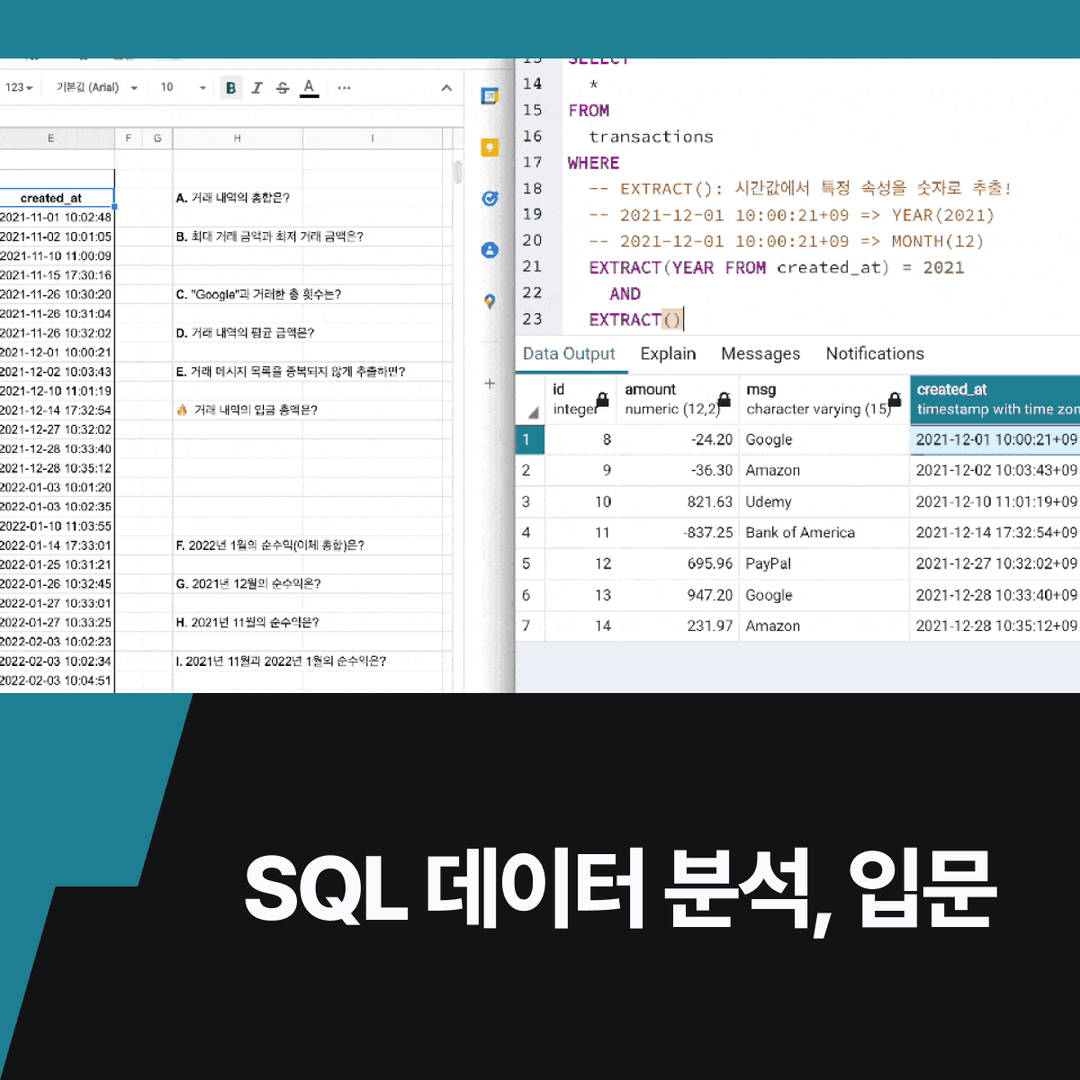Switch to the Explain tab
Screen dimensions: 1080x1080
point(668,353)
